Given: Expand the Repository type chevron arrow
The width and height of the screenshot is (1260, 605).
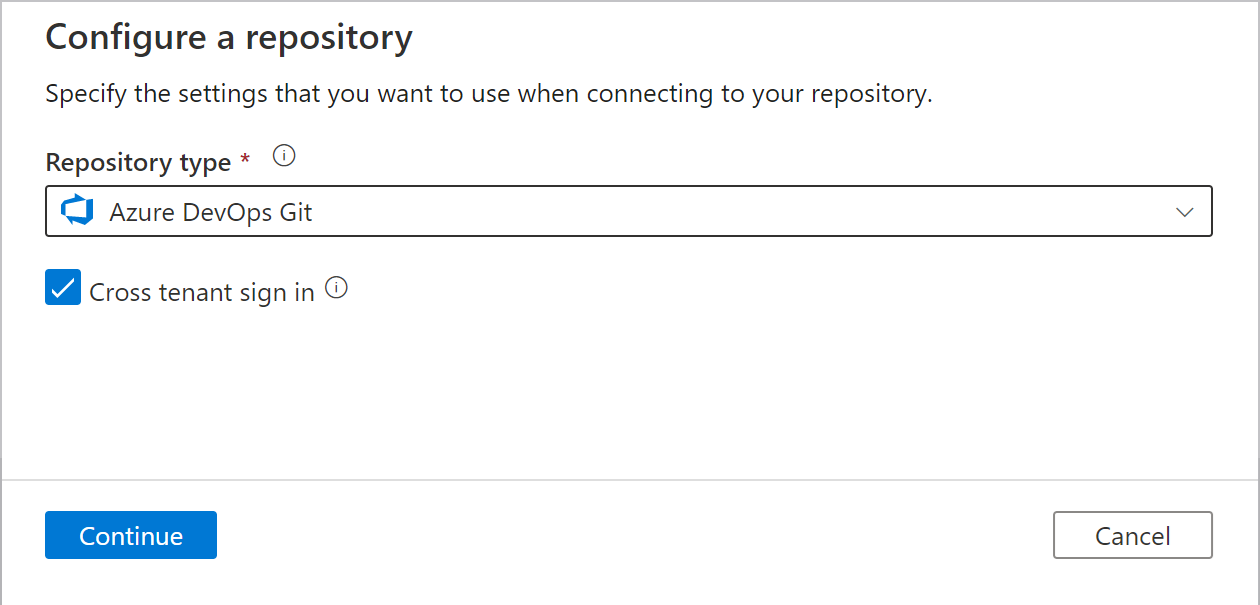Looking at the screenshot, I should (1185, 212).
